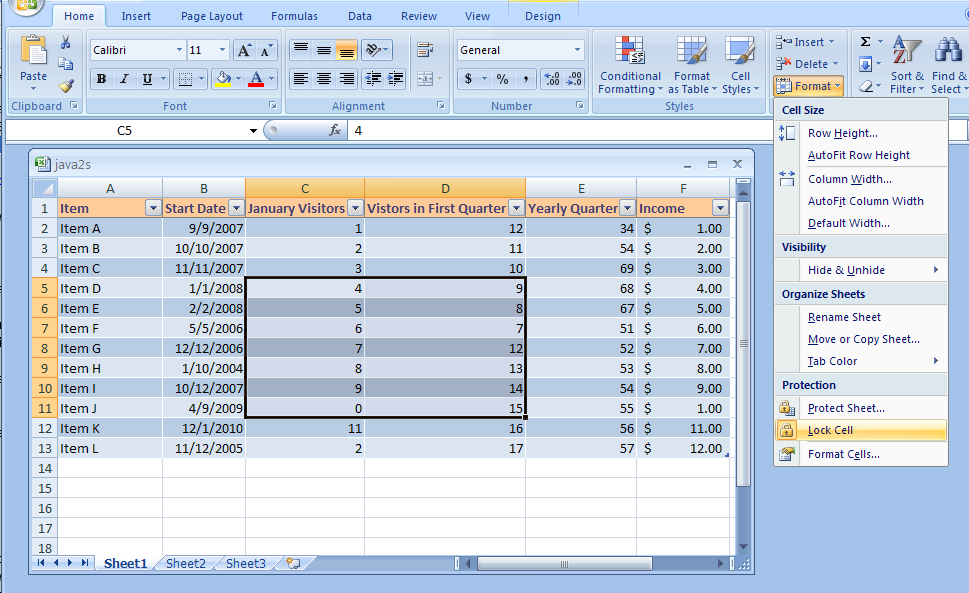Toggle Lock Cell in Protection section
969x593 pixels.
[830, 430]
